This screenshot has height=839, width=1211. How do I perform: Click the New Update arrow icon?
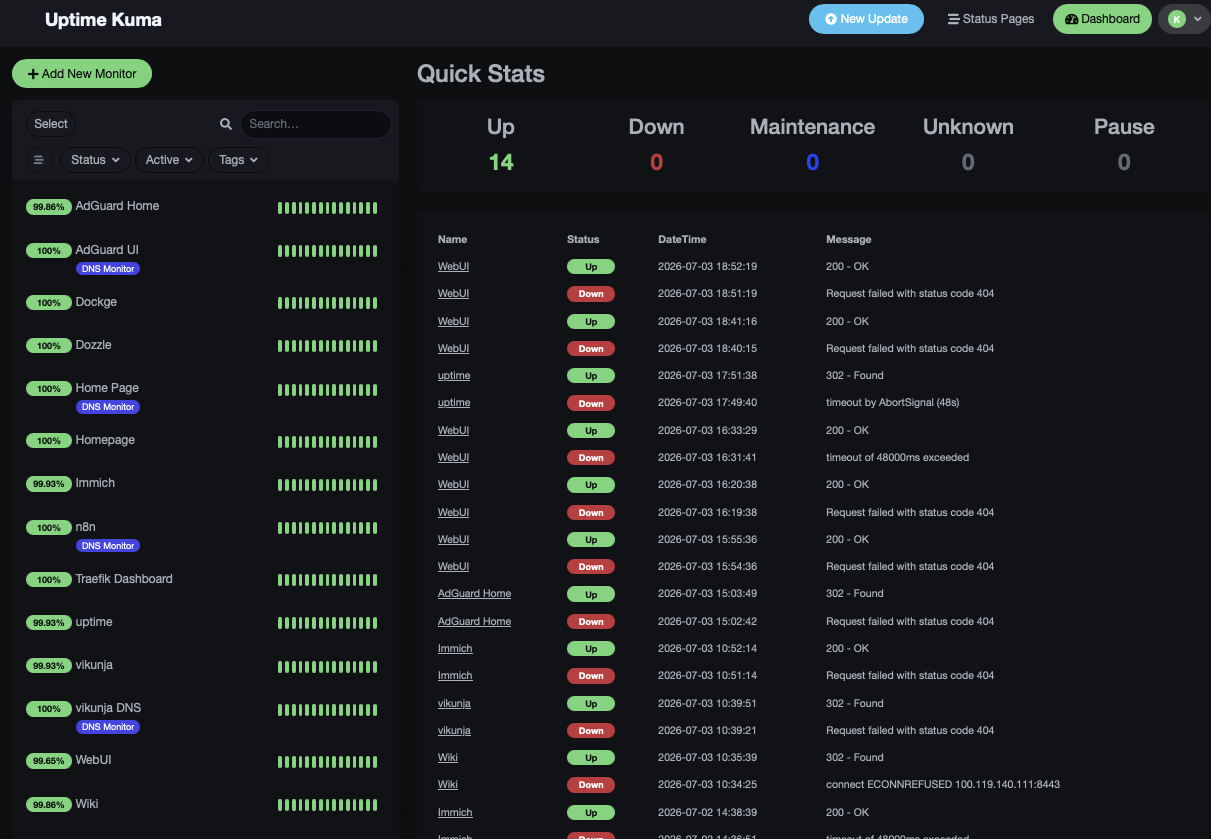pos(830,19)
